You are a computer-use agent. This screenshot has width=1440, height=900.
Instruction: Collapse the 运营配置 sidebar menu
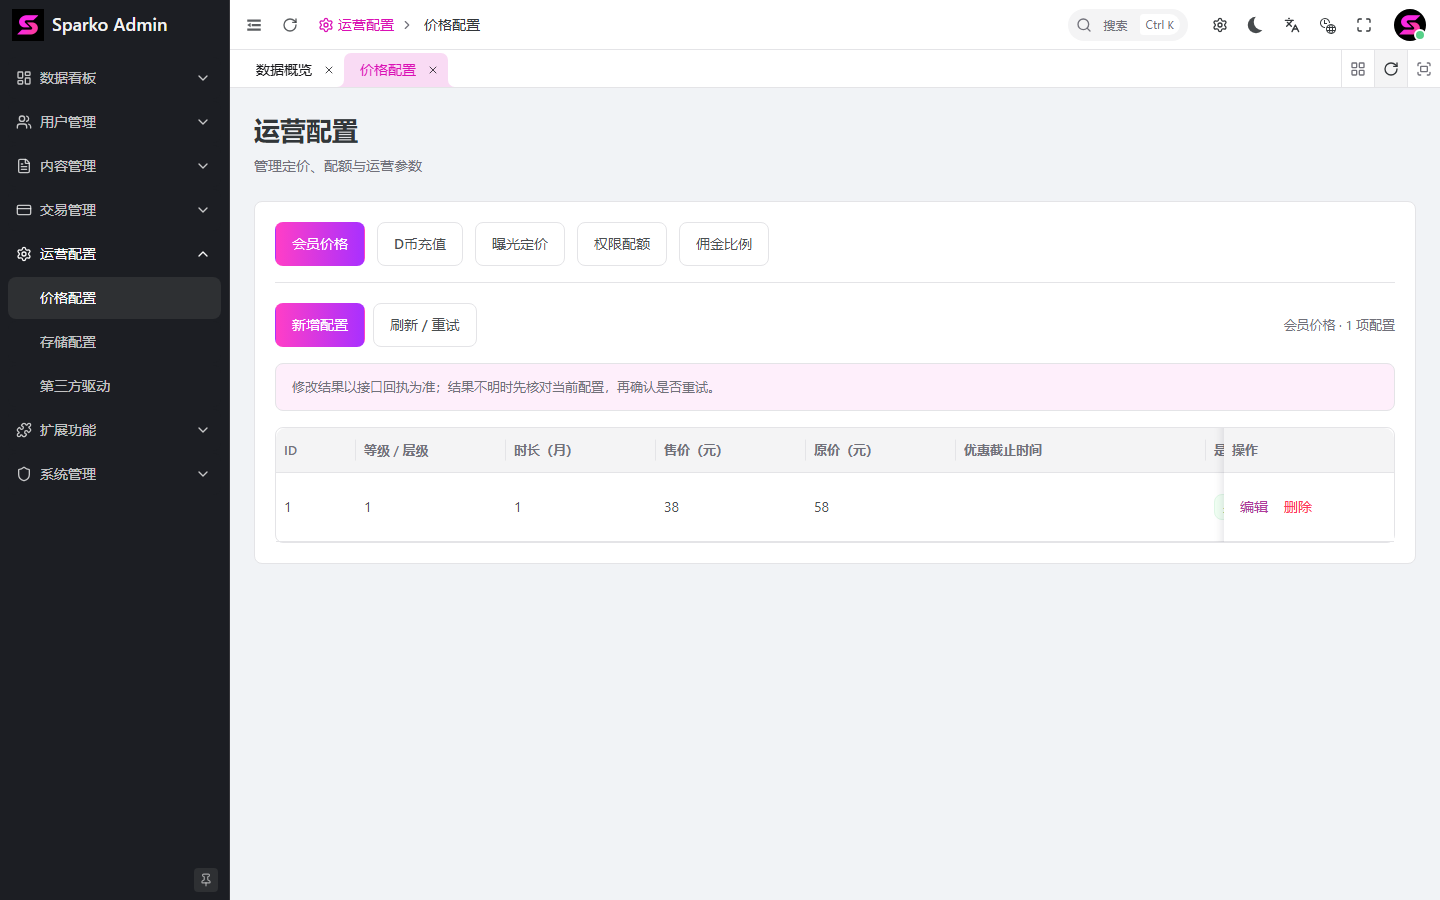[x=114, y=254]
